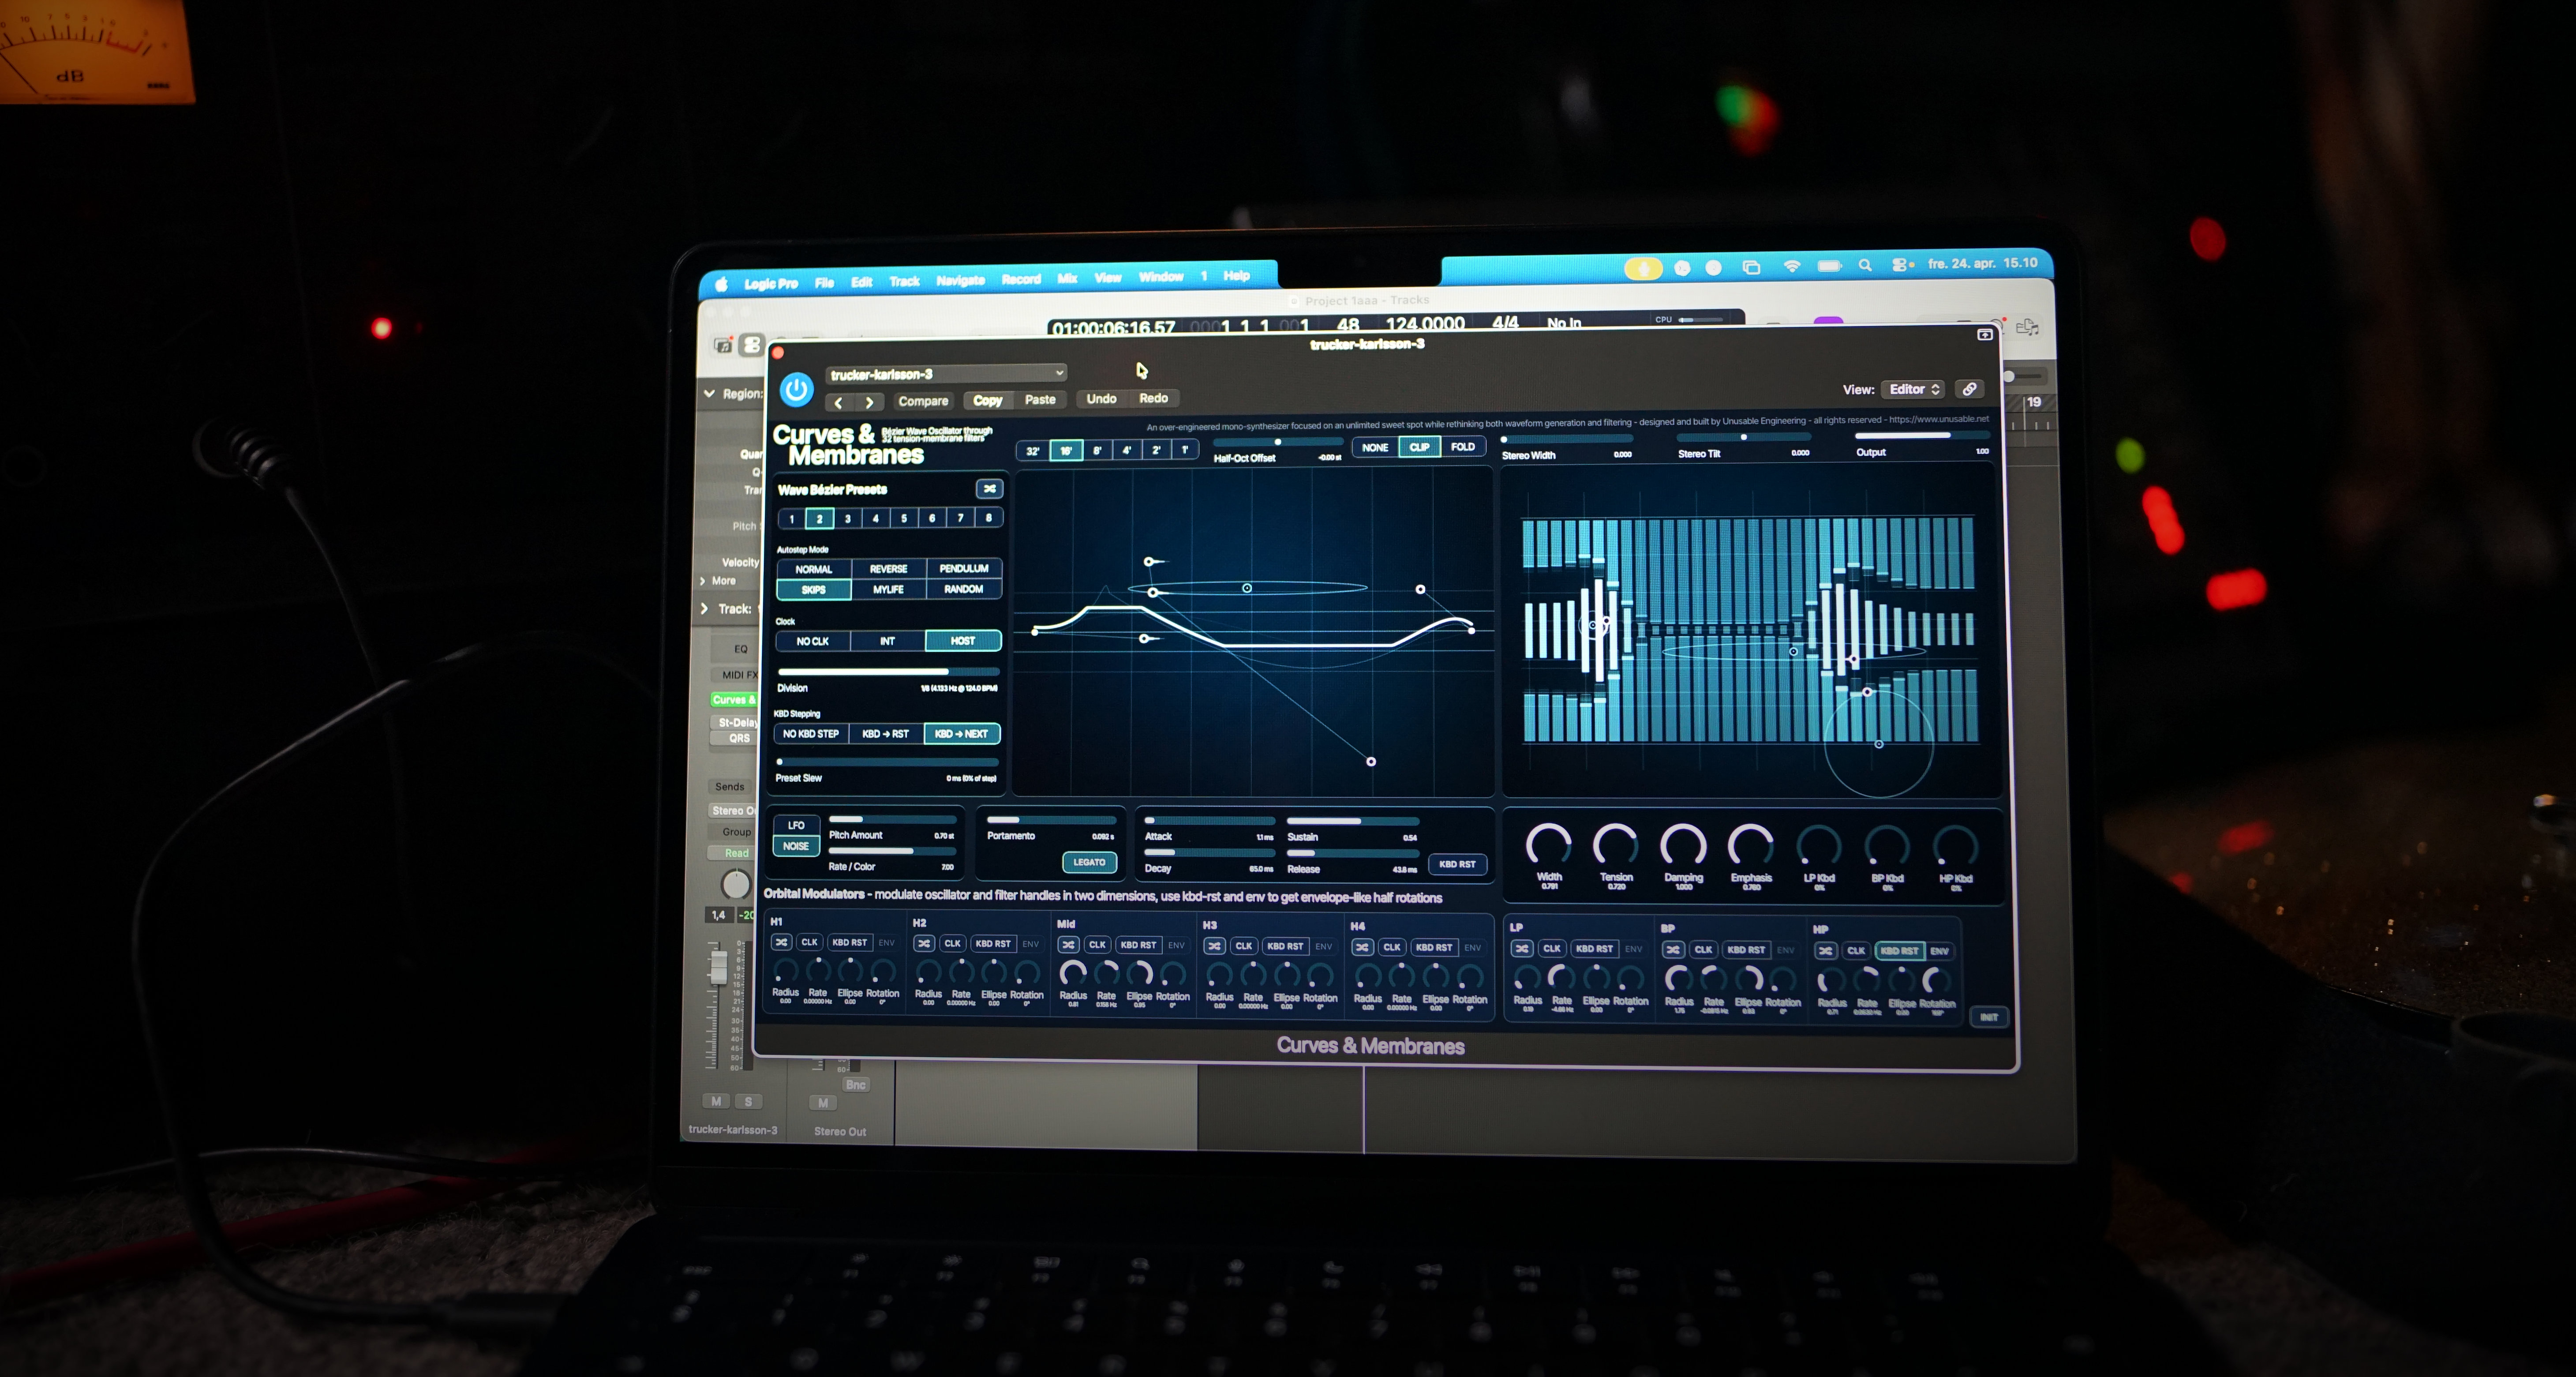Switch modulation source to LFO
The height and width of the screenshot is (1377, 2576).
796,825
